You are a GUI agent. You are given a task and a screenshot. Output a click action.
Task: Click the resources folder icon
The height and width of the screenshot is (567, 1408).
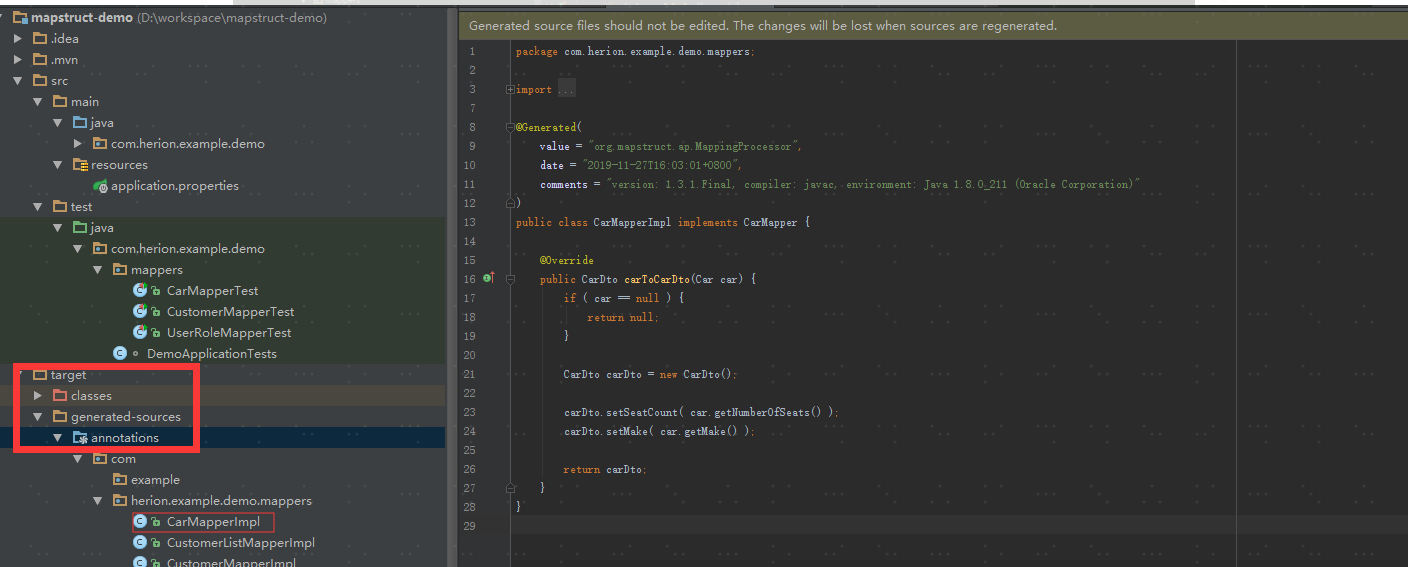tap(80, 165)
